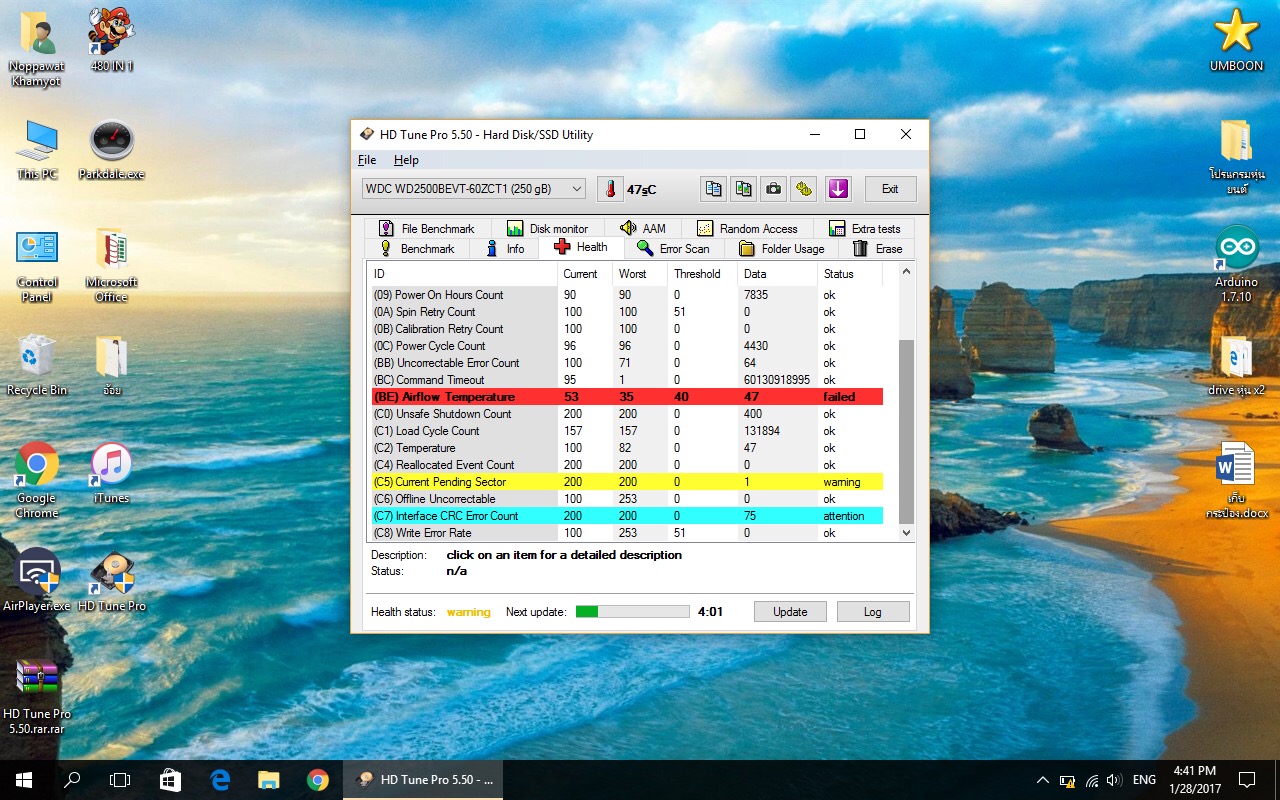The height and width of the screenshot is (800, 1280).
Task: Open the drive selection dropdown
Action: coord(473,189)
